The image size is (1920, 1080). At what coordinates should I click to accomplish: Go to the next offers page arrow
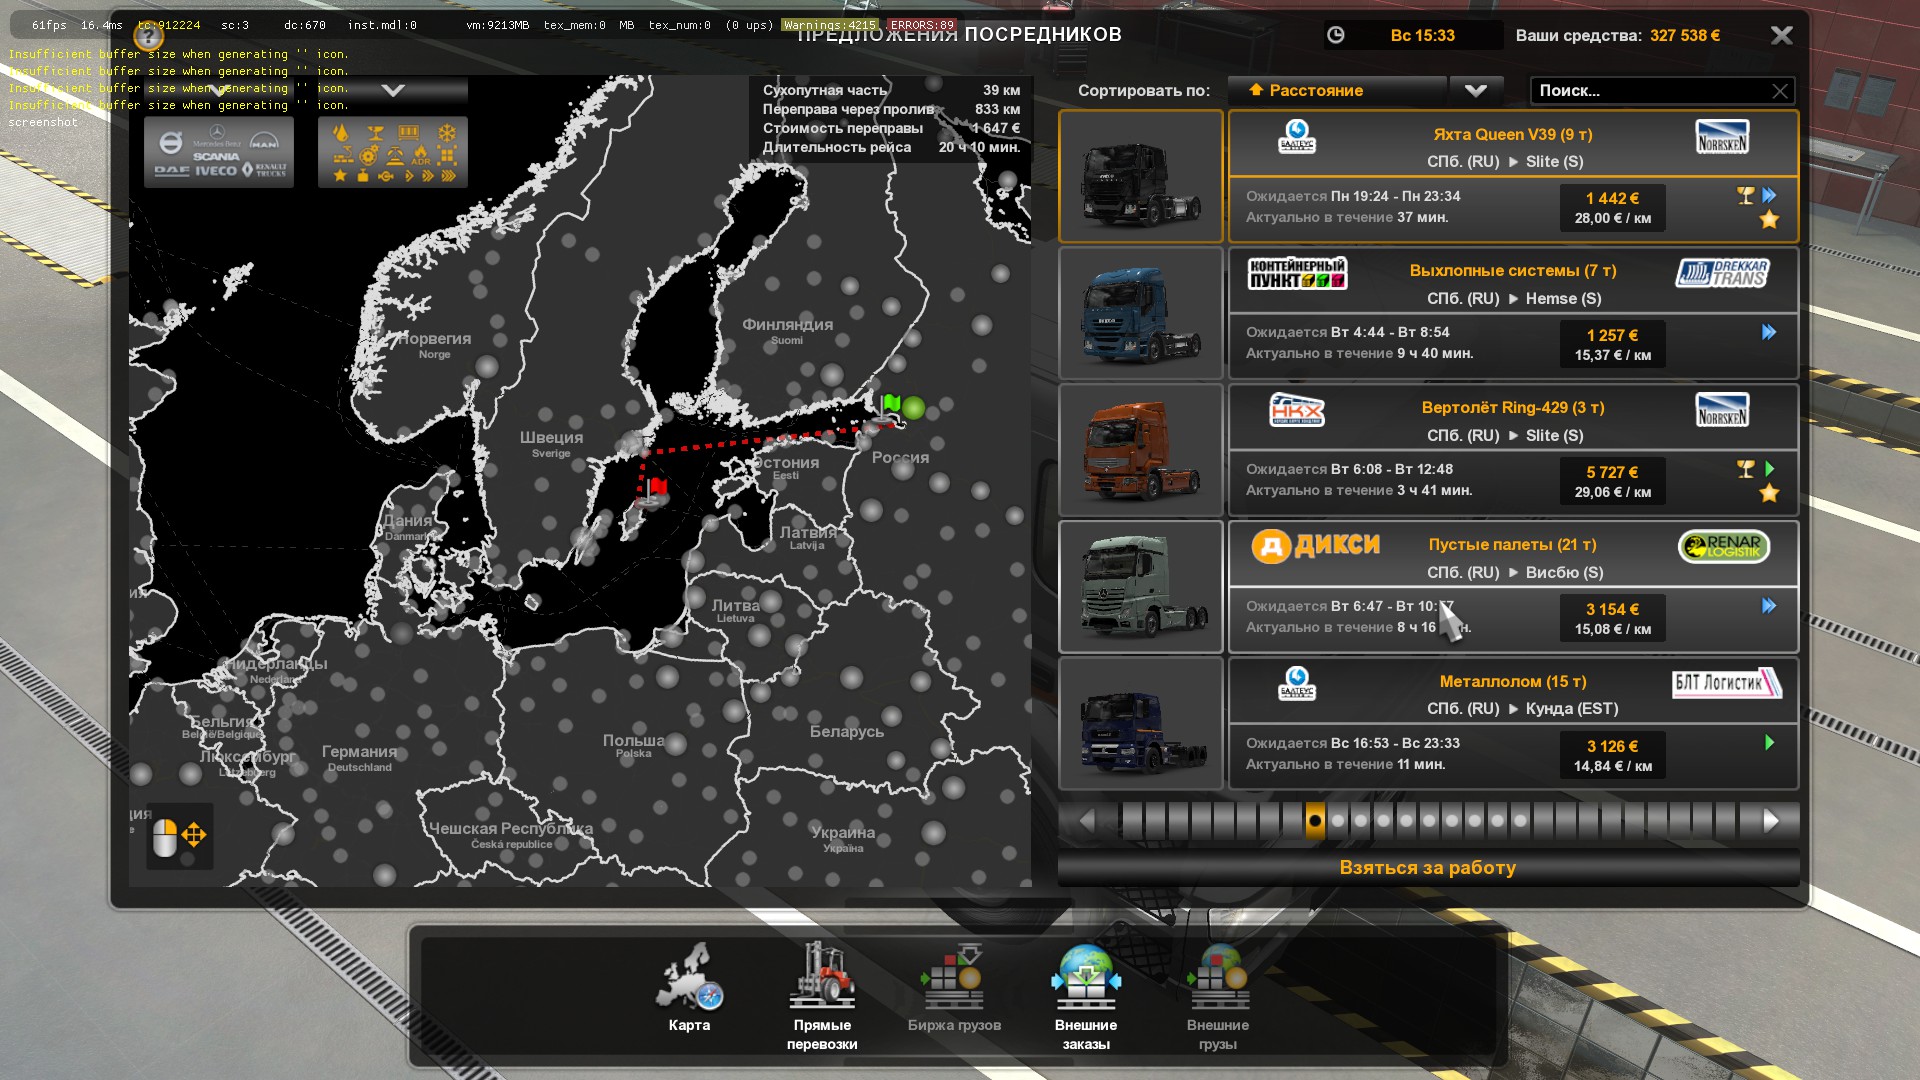[1771, 821]
